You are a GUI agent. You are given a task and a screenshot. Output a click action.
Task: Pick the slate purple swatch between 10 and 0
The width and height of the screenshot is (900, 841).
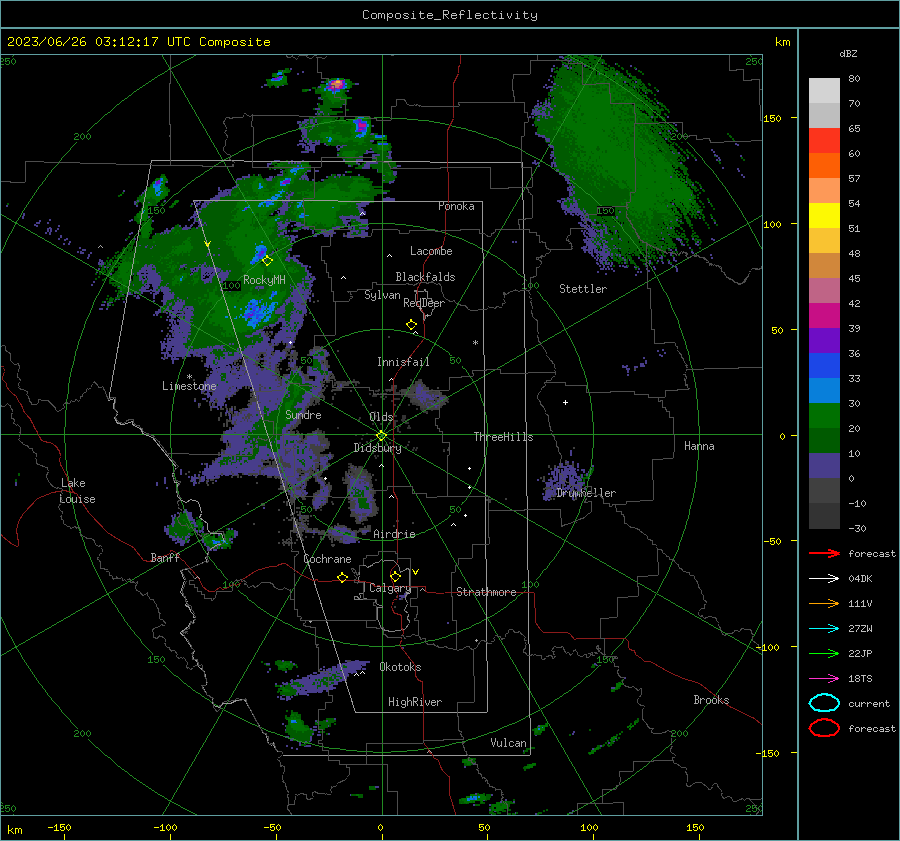(x=824, y=466)
